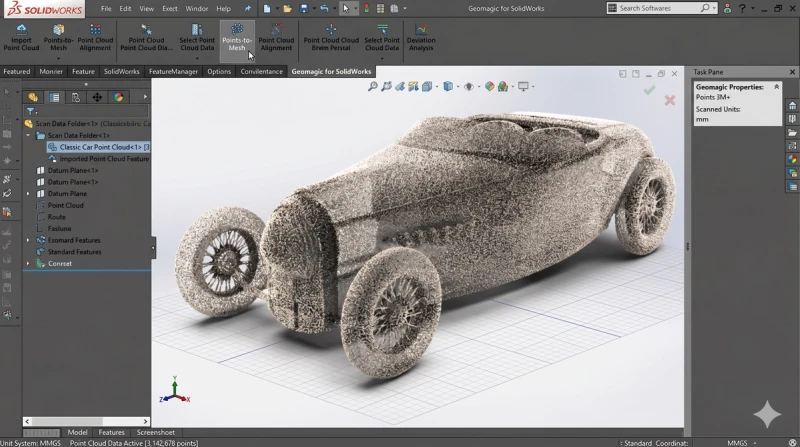This screenshot has width=800, height=447.
Task: Click the Zoom to Fit magnifier icon
Action: click(373, 86)
